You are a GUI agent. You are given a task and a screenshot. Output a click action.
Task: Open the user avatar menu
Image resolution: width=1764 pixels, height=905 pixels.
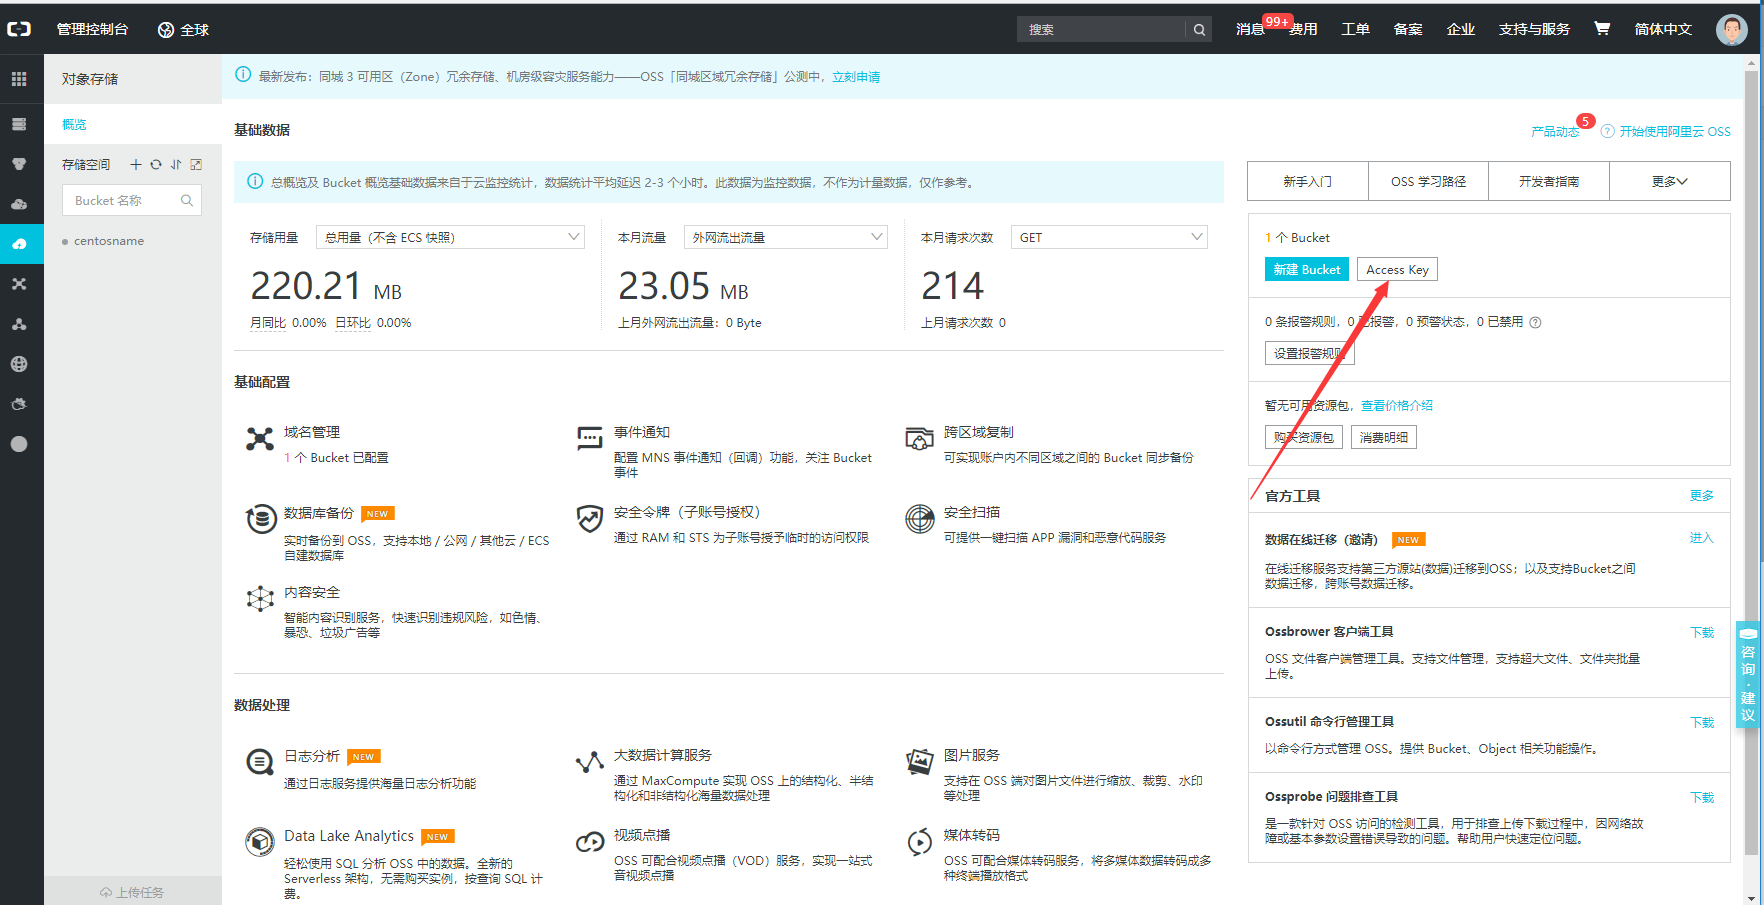click(x=1731, y=29)
